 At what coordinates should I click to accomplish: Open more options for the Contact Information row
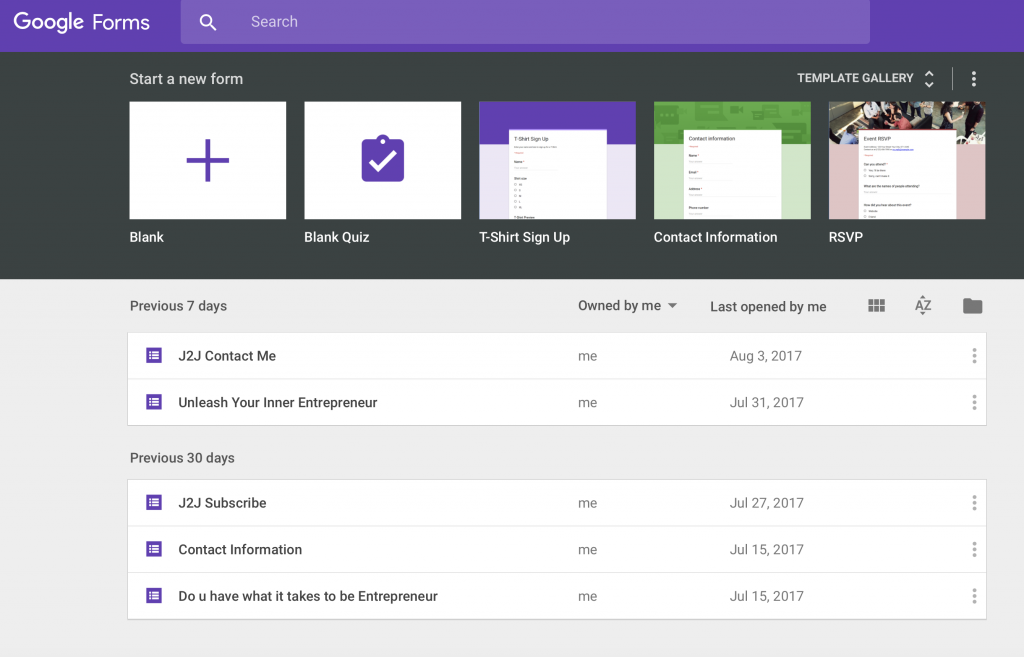[x=974, y=549]
